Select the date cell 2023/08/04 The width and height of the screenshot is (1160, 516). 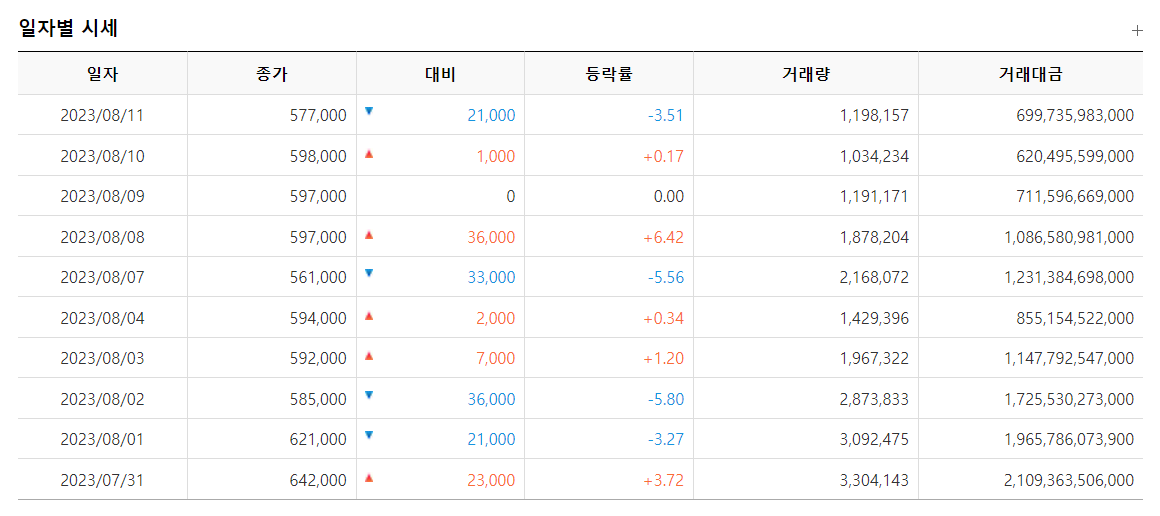(x=102, y=318)
